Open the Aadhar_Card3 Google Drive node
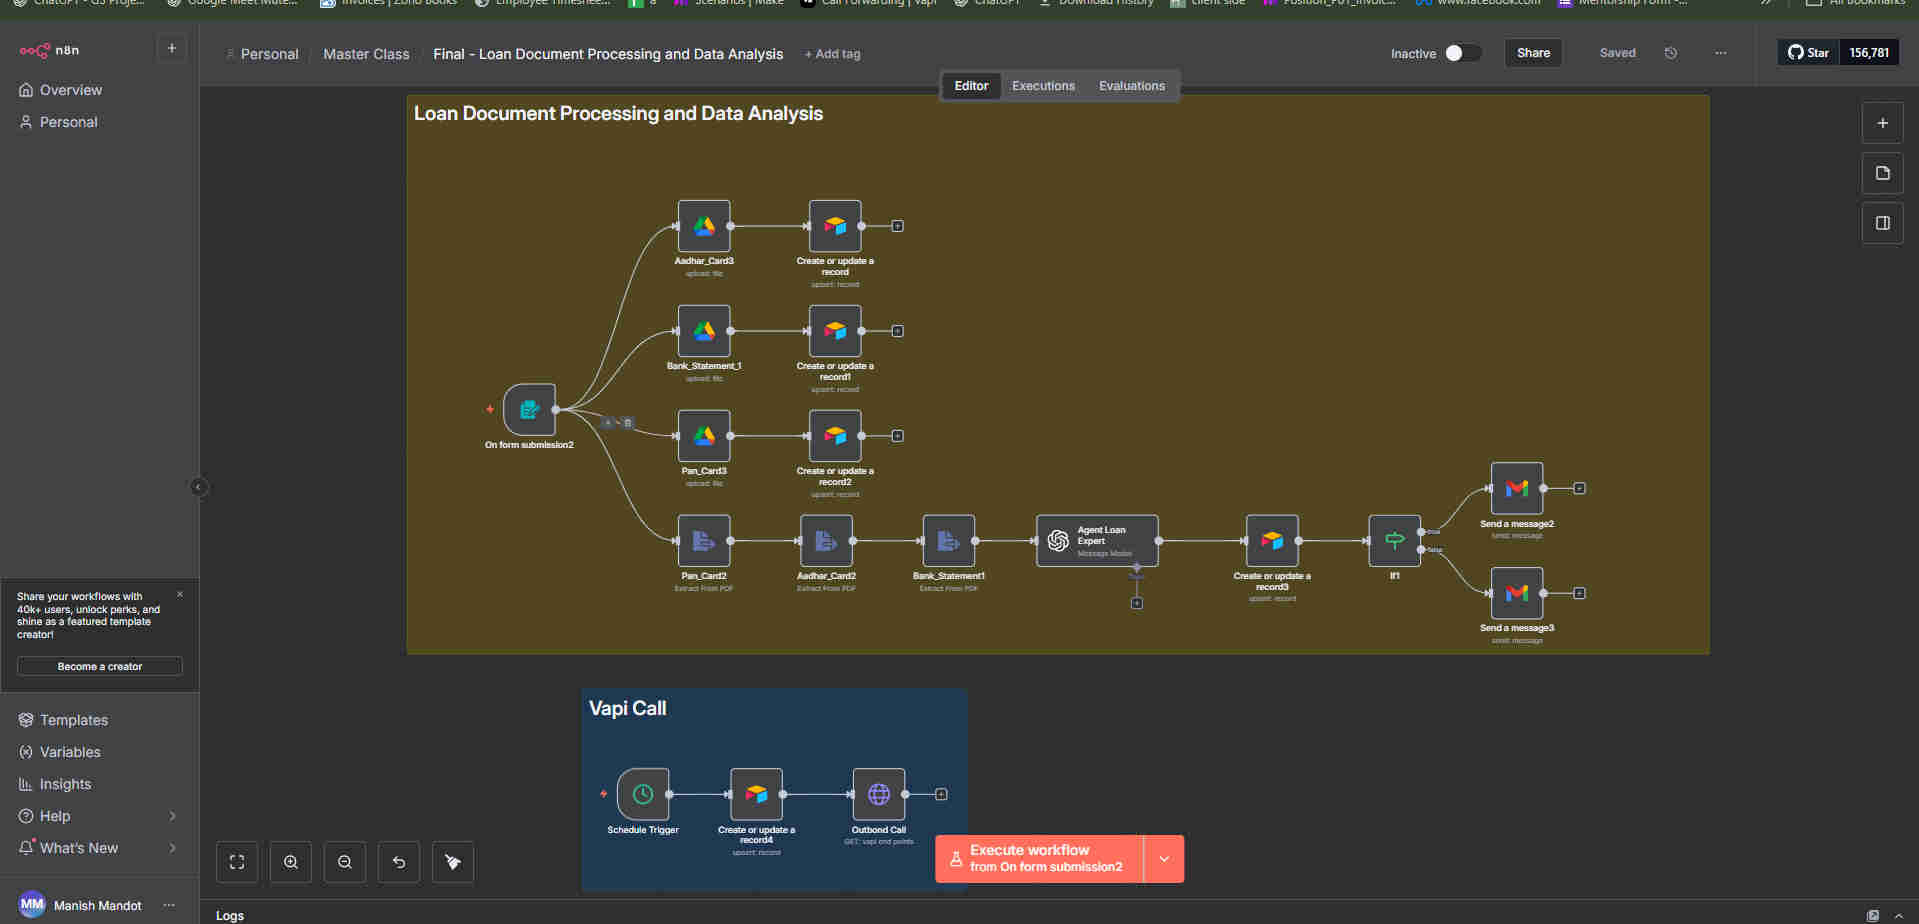 tap(704, 226)
